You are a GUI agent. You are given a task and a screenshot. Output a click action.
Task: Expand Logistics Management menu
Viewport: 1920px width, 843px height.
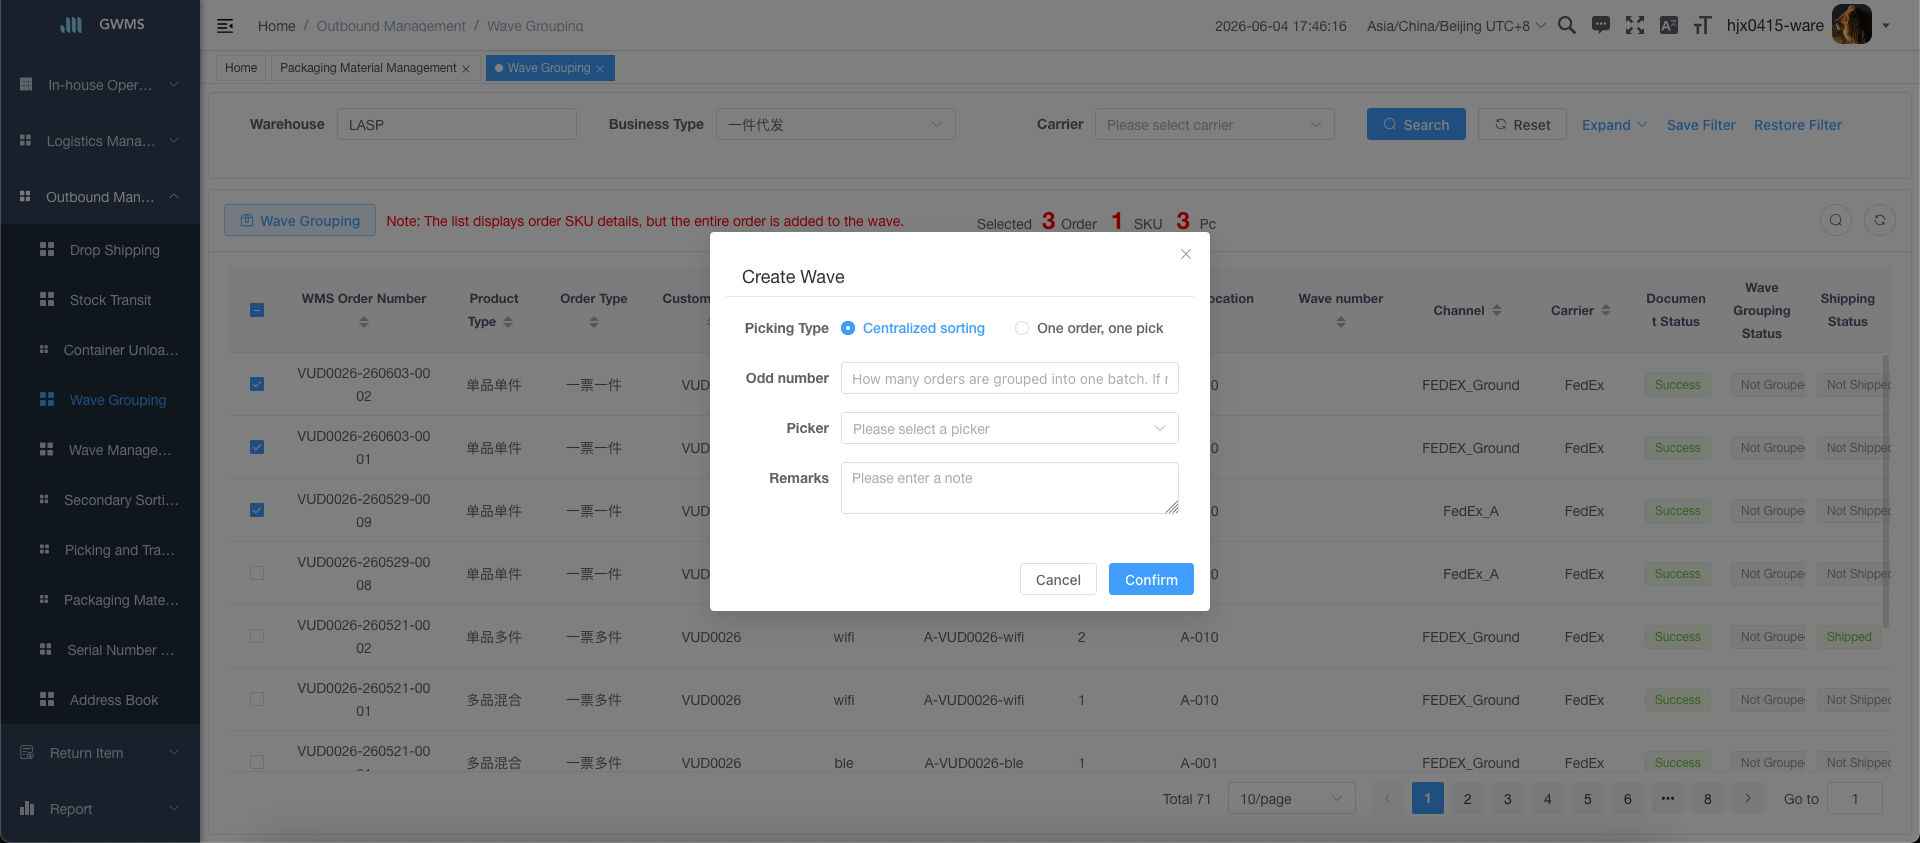pyautogui.click(x=100, y=141)
